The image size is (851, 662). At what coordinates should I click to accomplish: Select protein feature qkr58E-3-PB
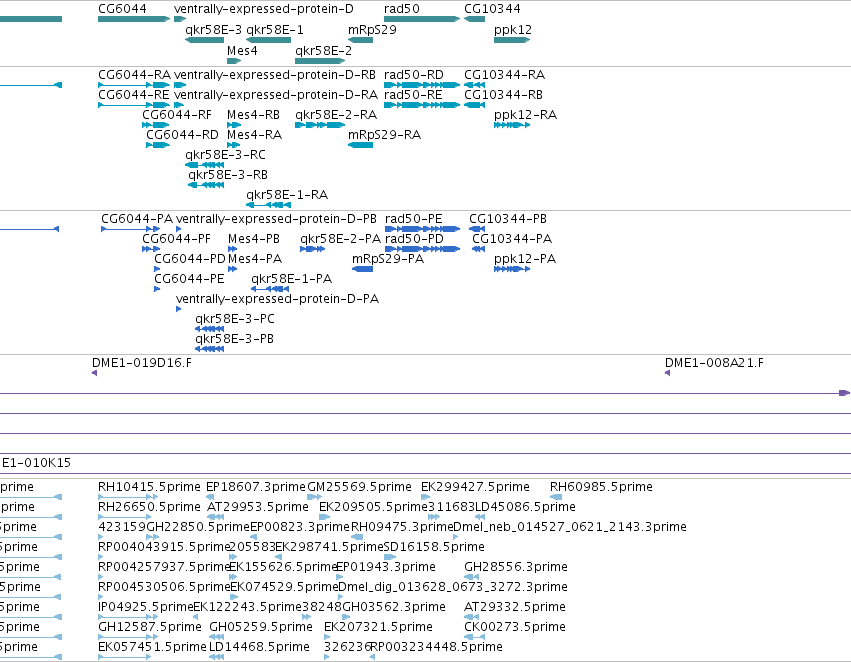pos(234,340)
